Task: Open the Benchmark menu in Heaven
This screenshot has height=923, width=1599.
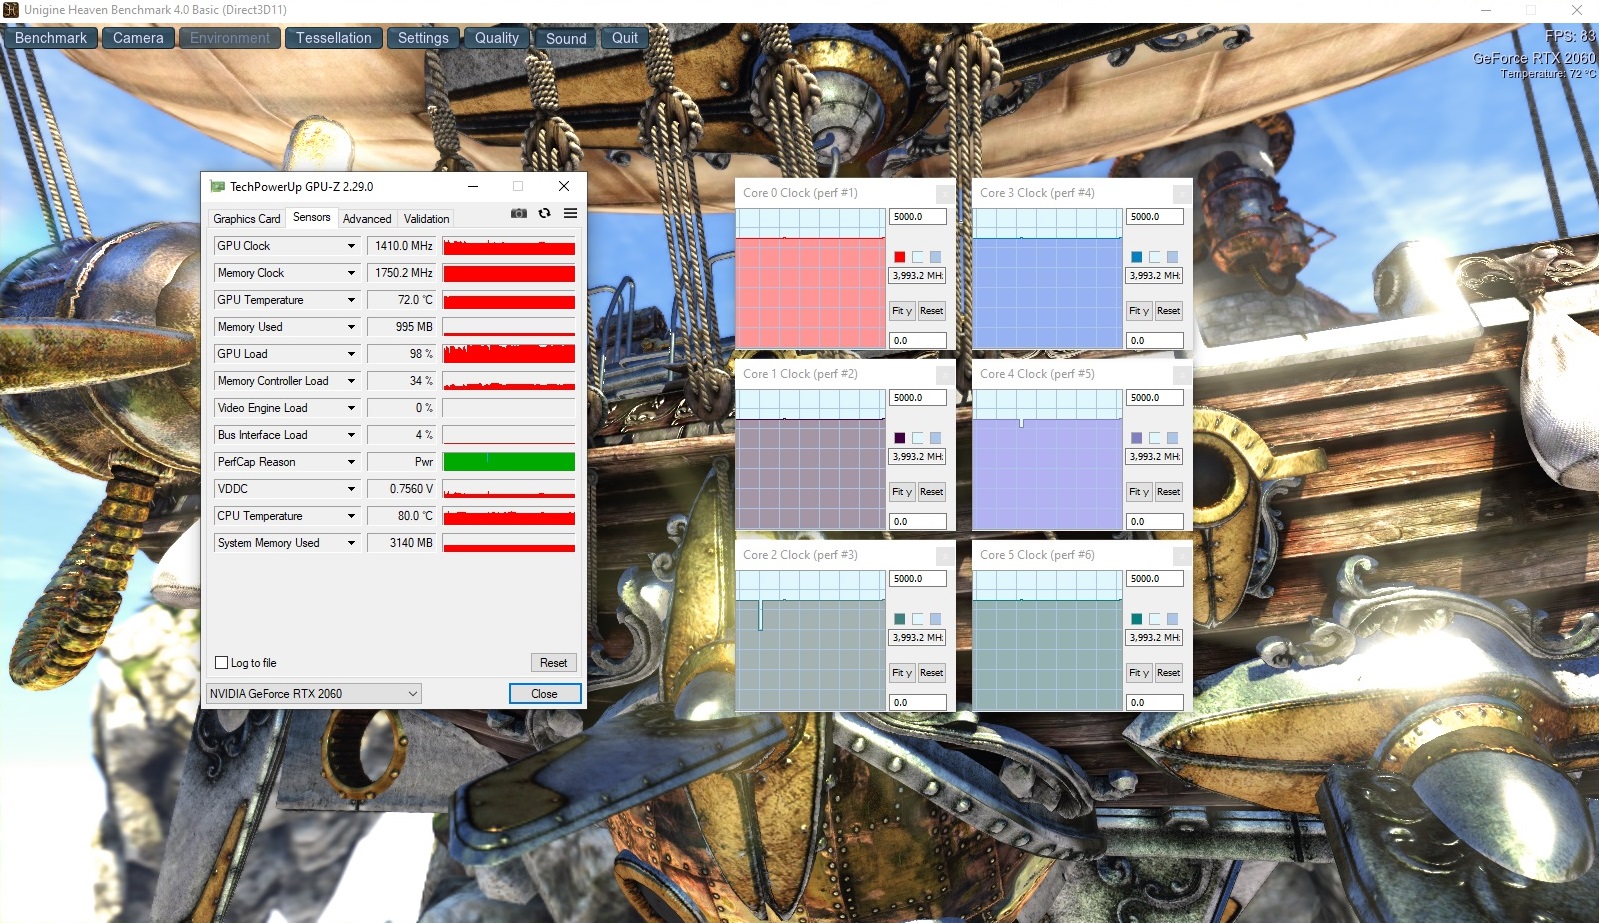Action: [x=51, y=38]
